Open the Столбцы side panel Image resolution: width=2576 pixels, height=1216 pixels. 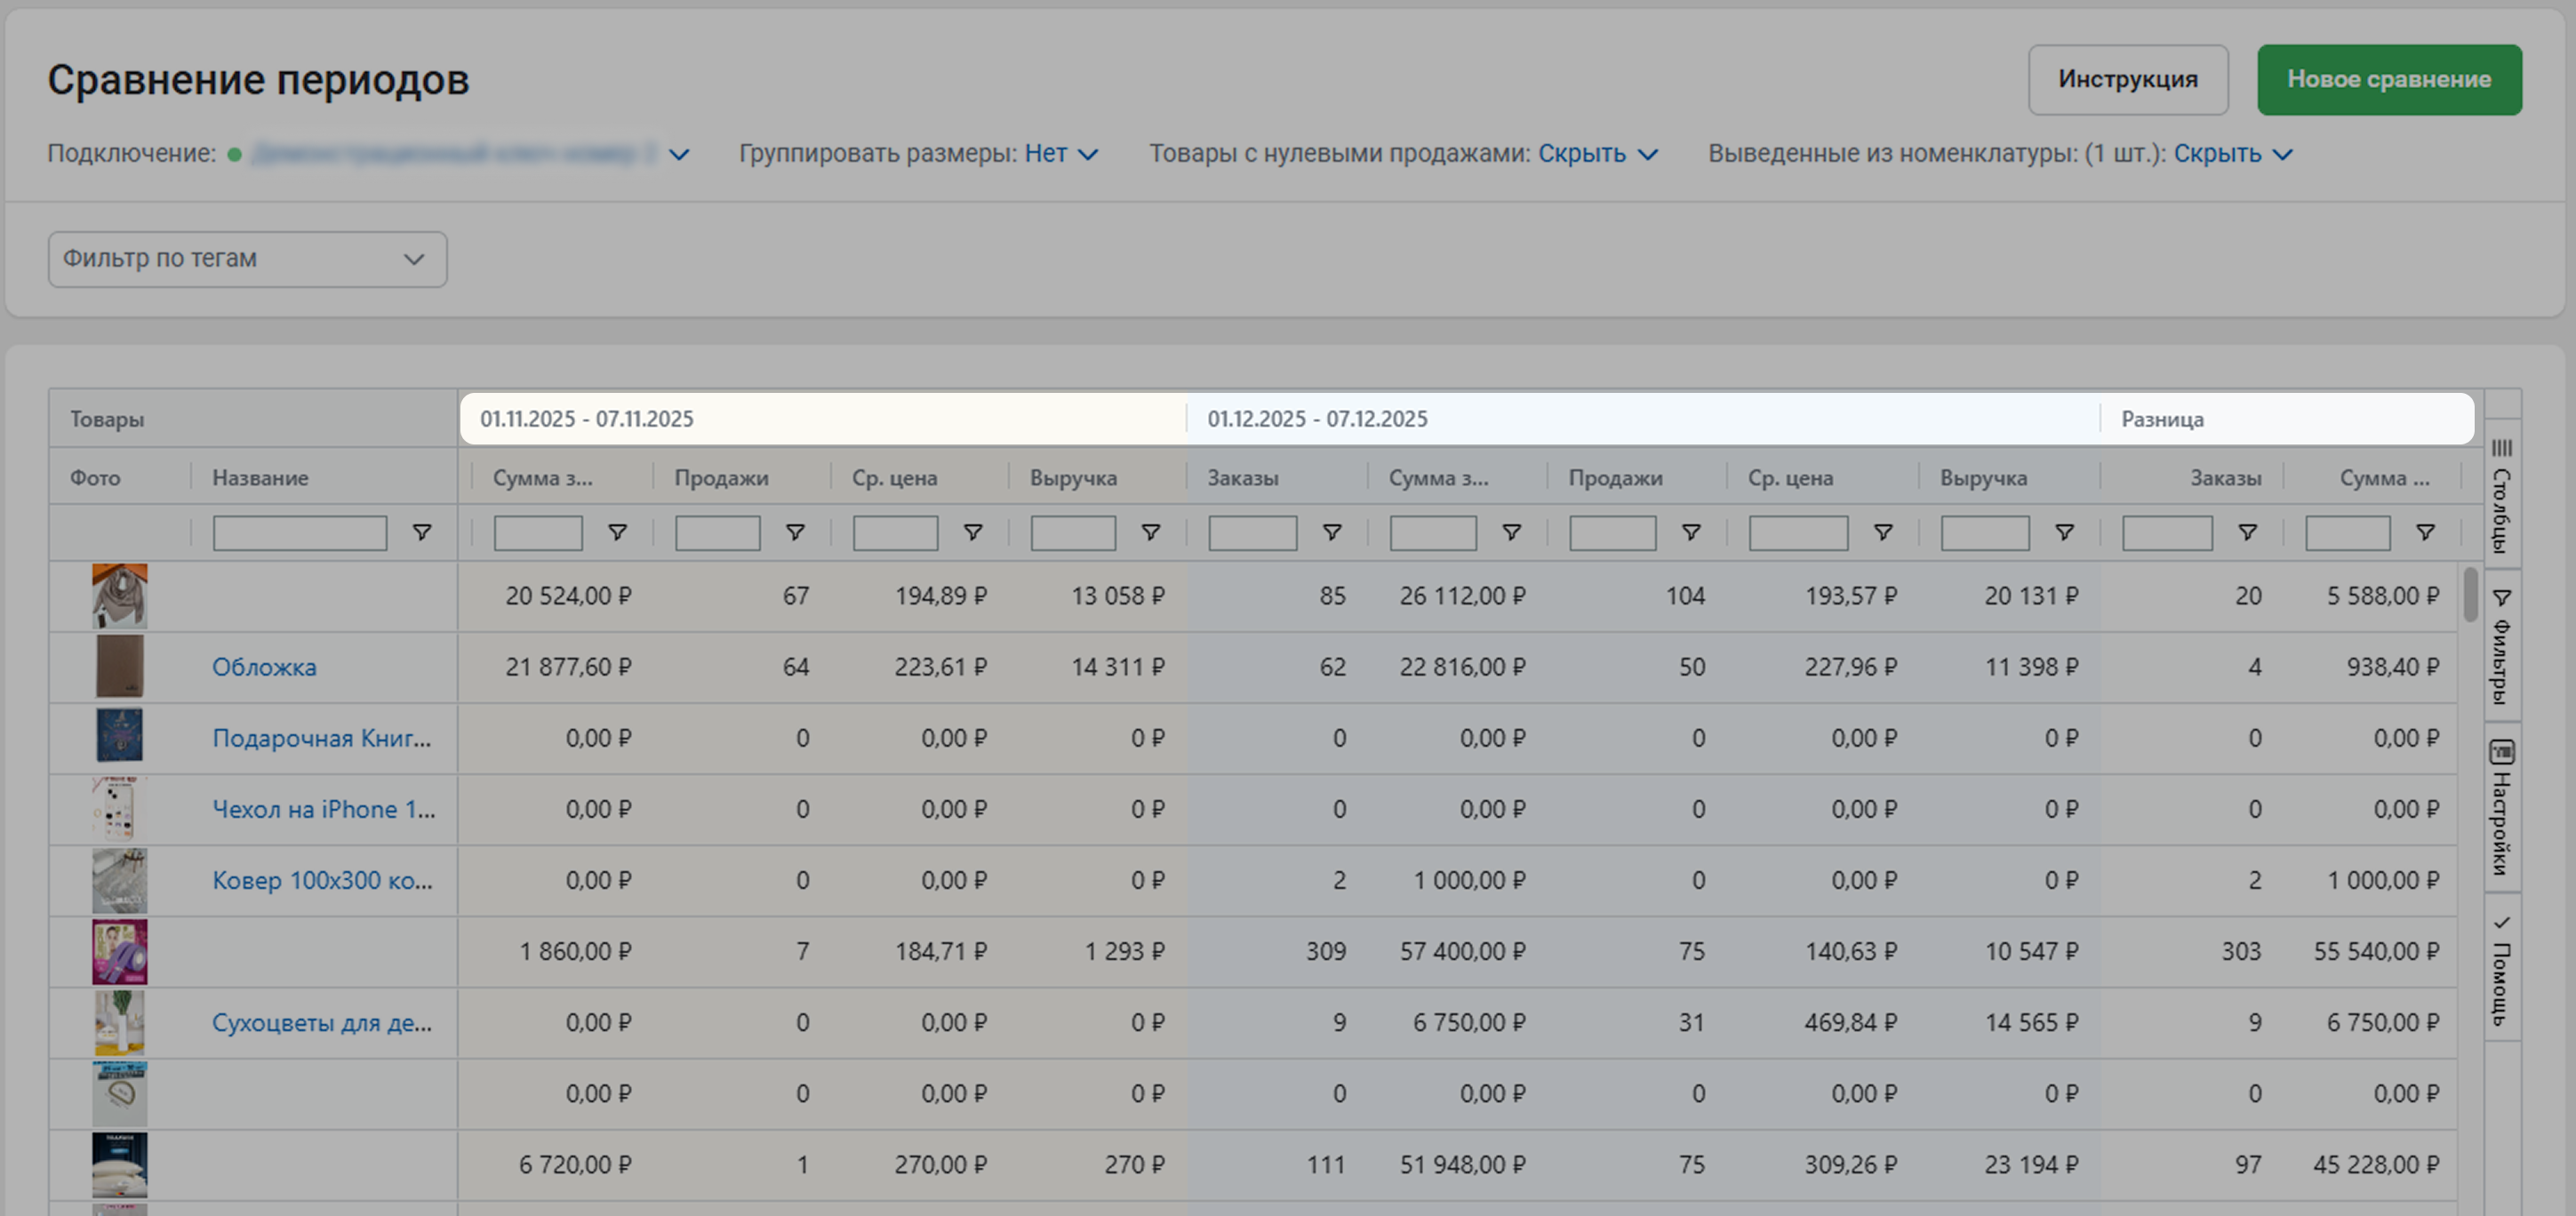(2501, 495)
